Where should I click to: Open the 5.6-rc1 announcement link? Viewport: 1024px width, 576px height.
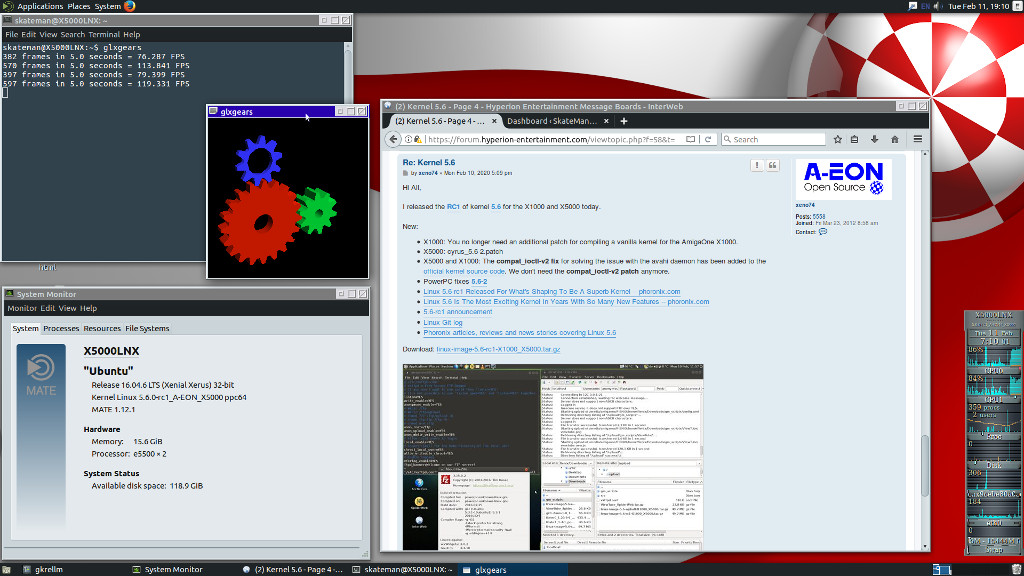coord(458,312)
